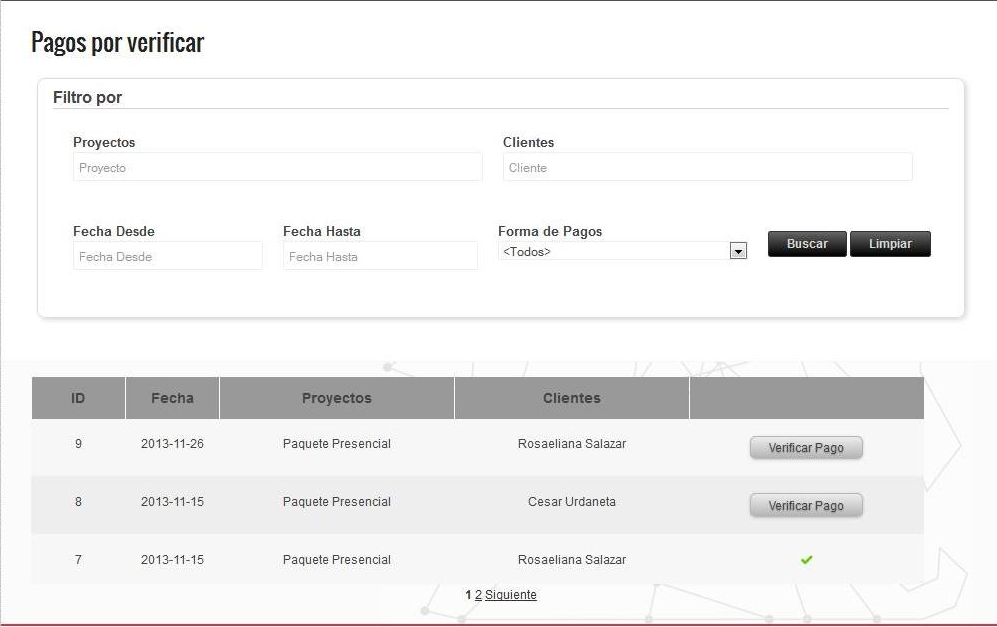Click Rosaeliana Salazar in row 7
The height and width of the screenshot is (627, 997).
point(572,560)
